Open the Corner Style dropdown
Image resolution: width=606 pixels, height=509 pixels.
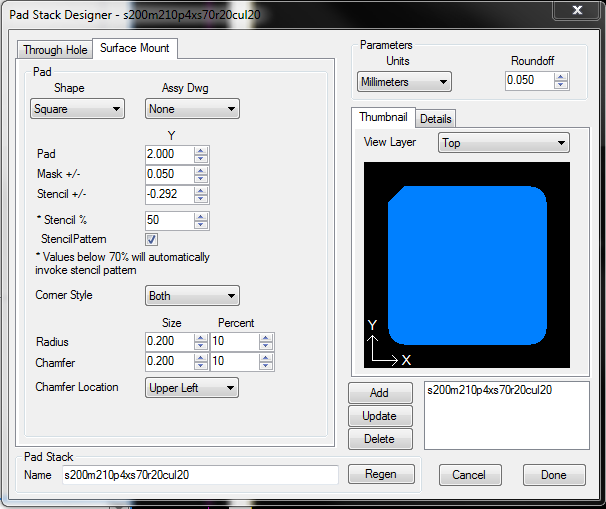pyautogui.click(x=191, y=296)
